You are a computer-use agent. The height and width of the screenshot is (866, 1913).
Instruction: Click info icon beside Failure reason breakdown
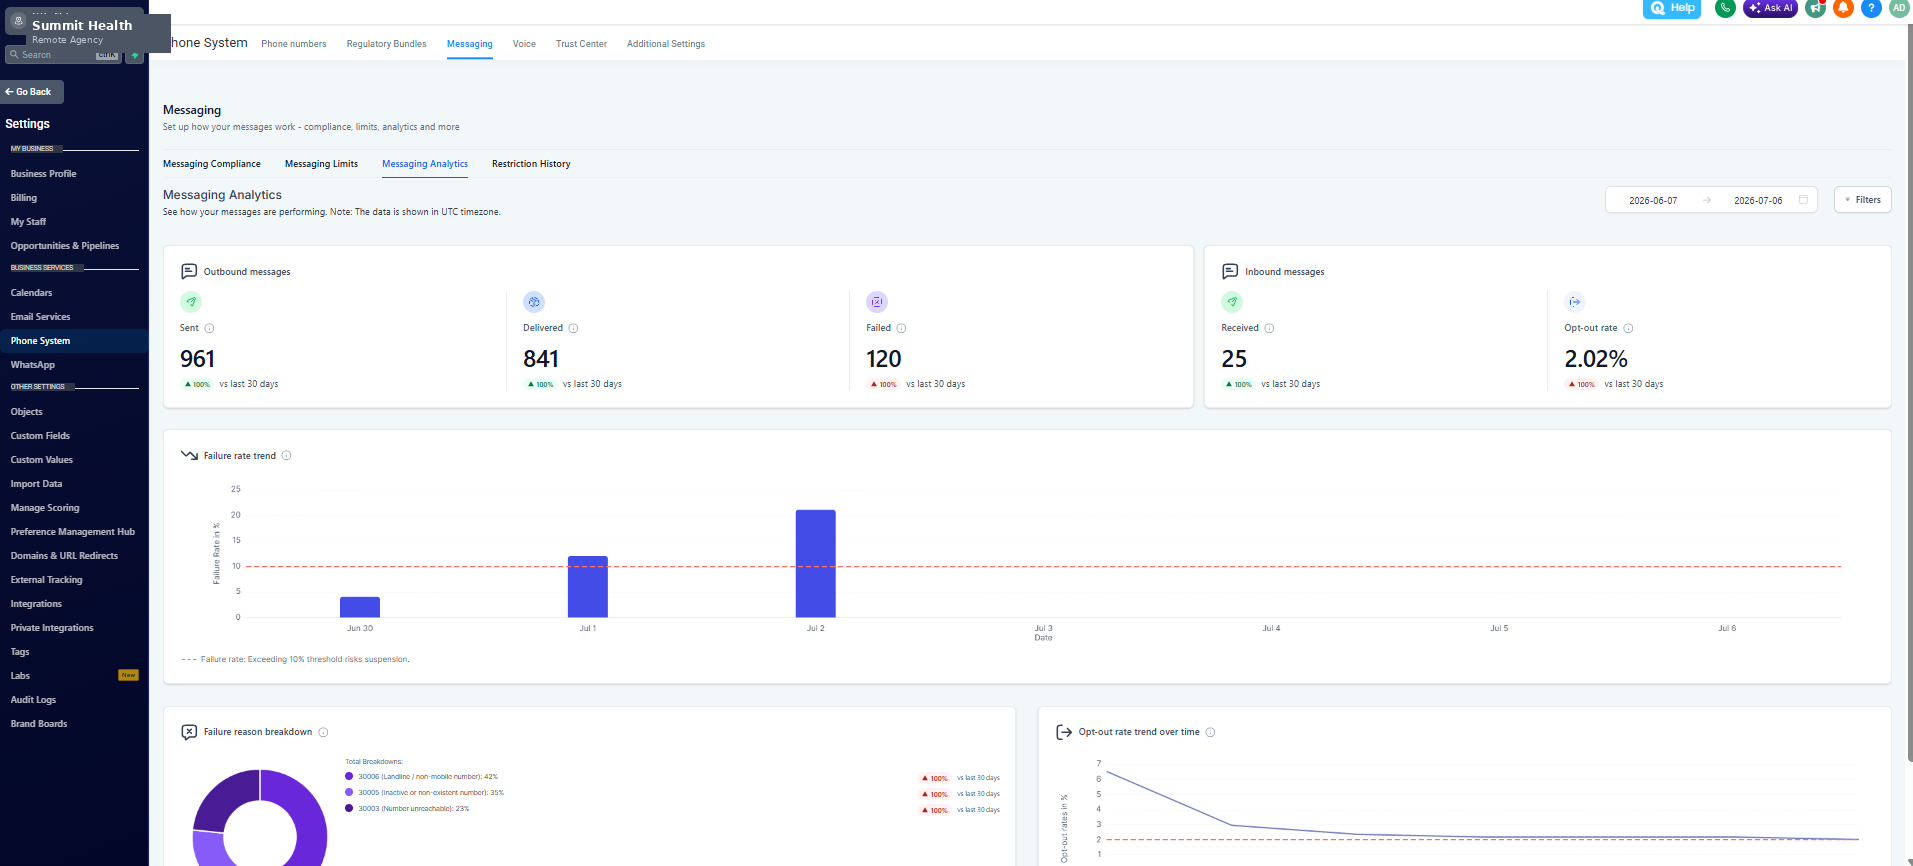323,732
